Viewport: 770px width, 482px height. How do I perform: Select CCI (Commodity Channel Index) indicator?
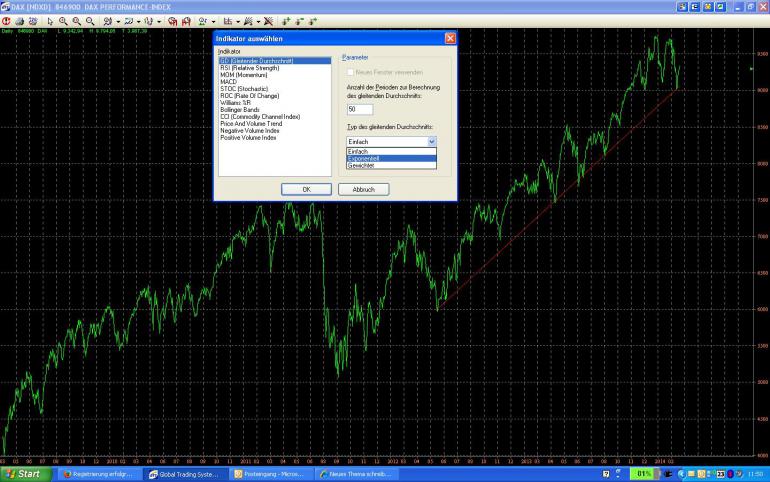[x=275, y=117]
